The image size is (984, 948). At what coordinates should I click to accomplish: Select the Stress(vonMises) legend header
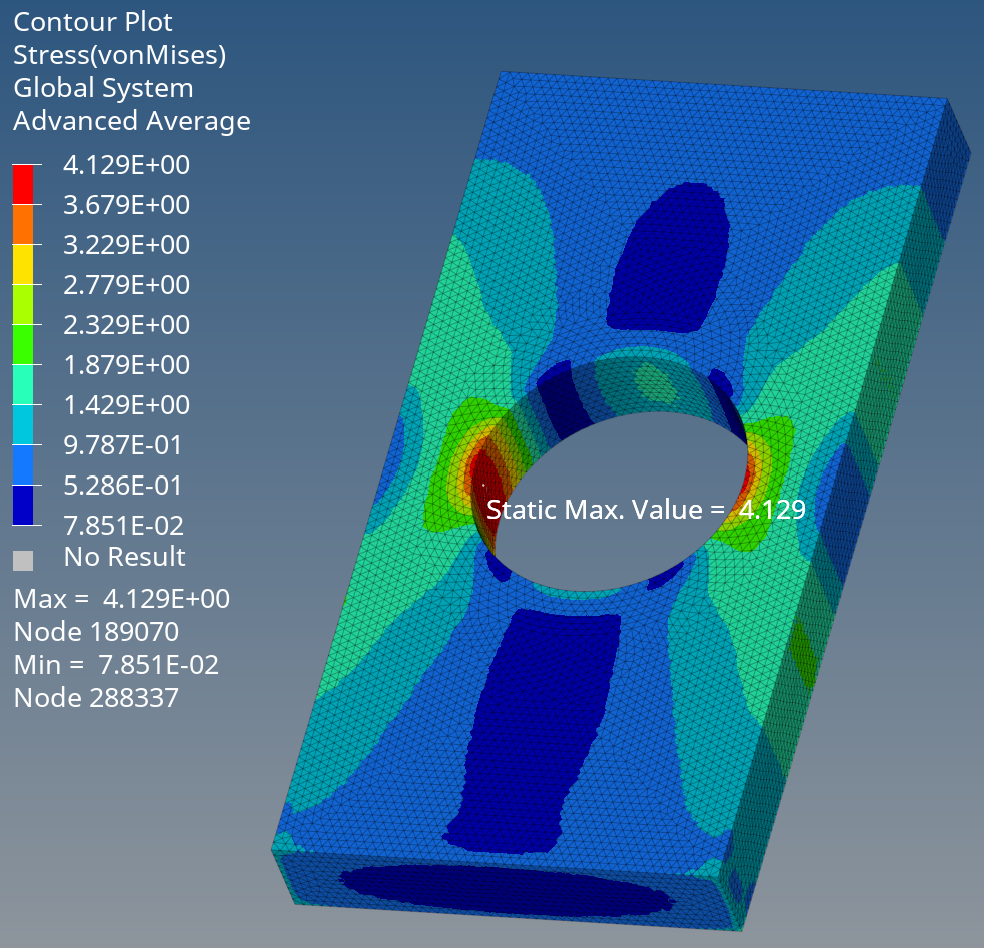pos(119,55)
